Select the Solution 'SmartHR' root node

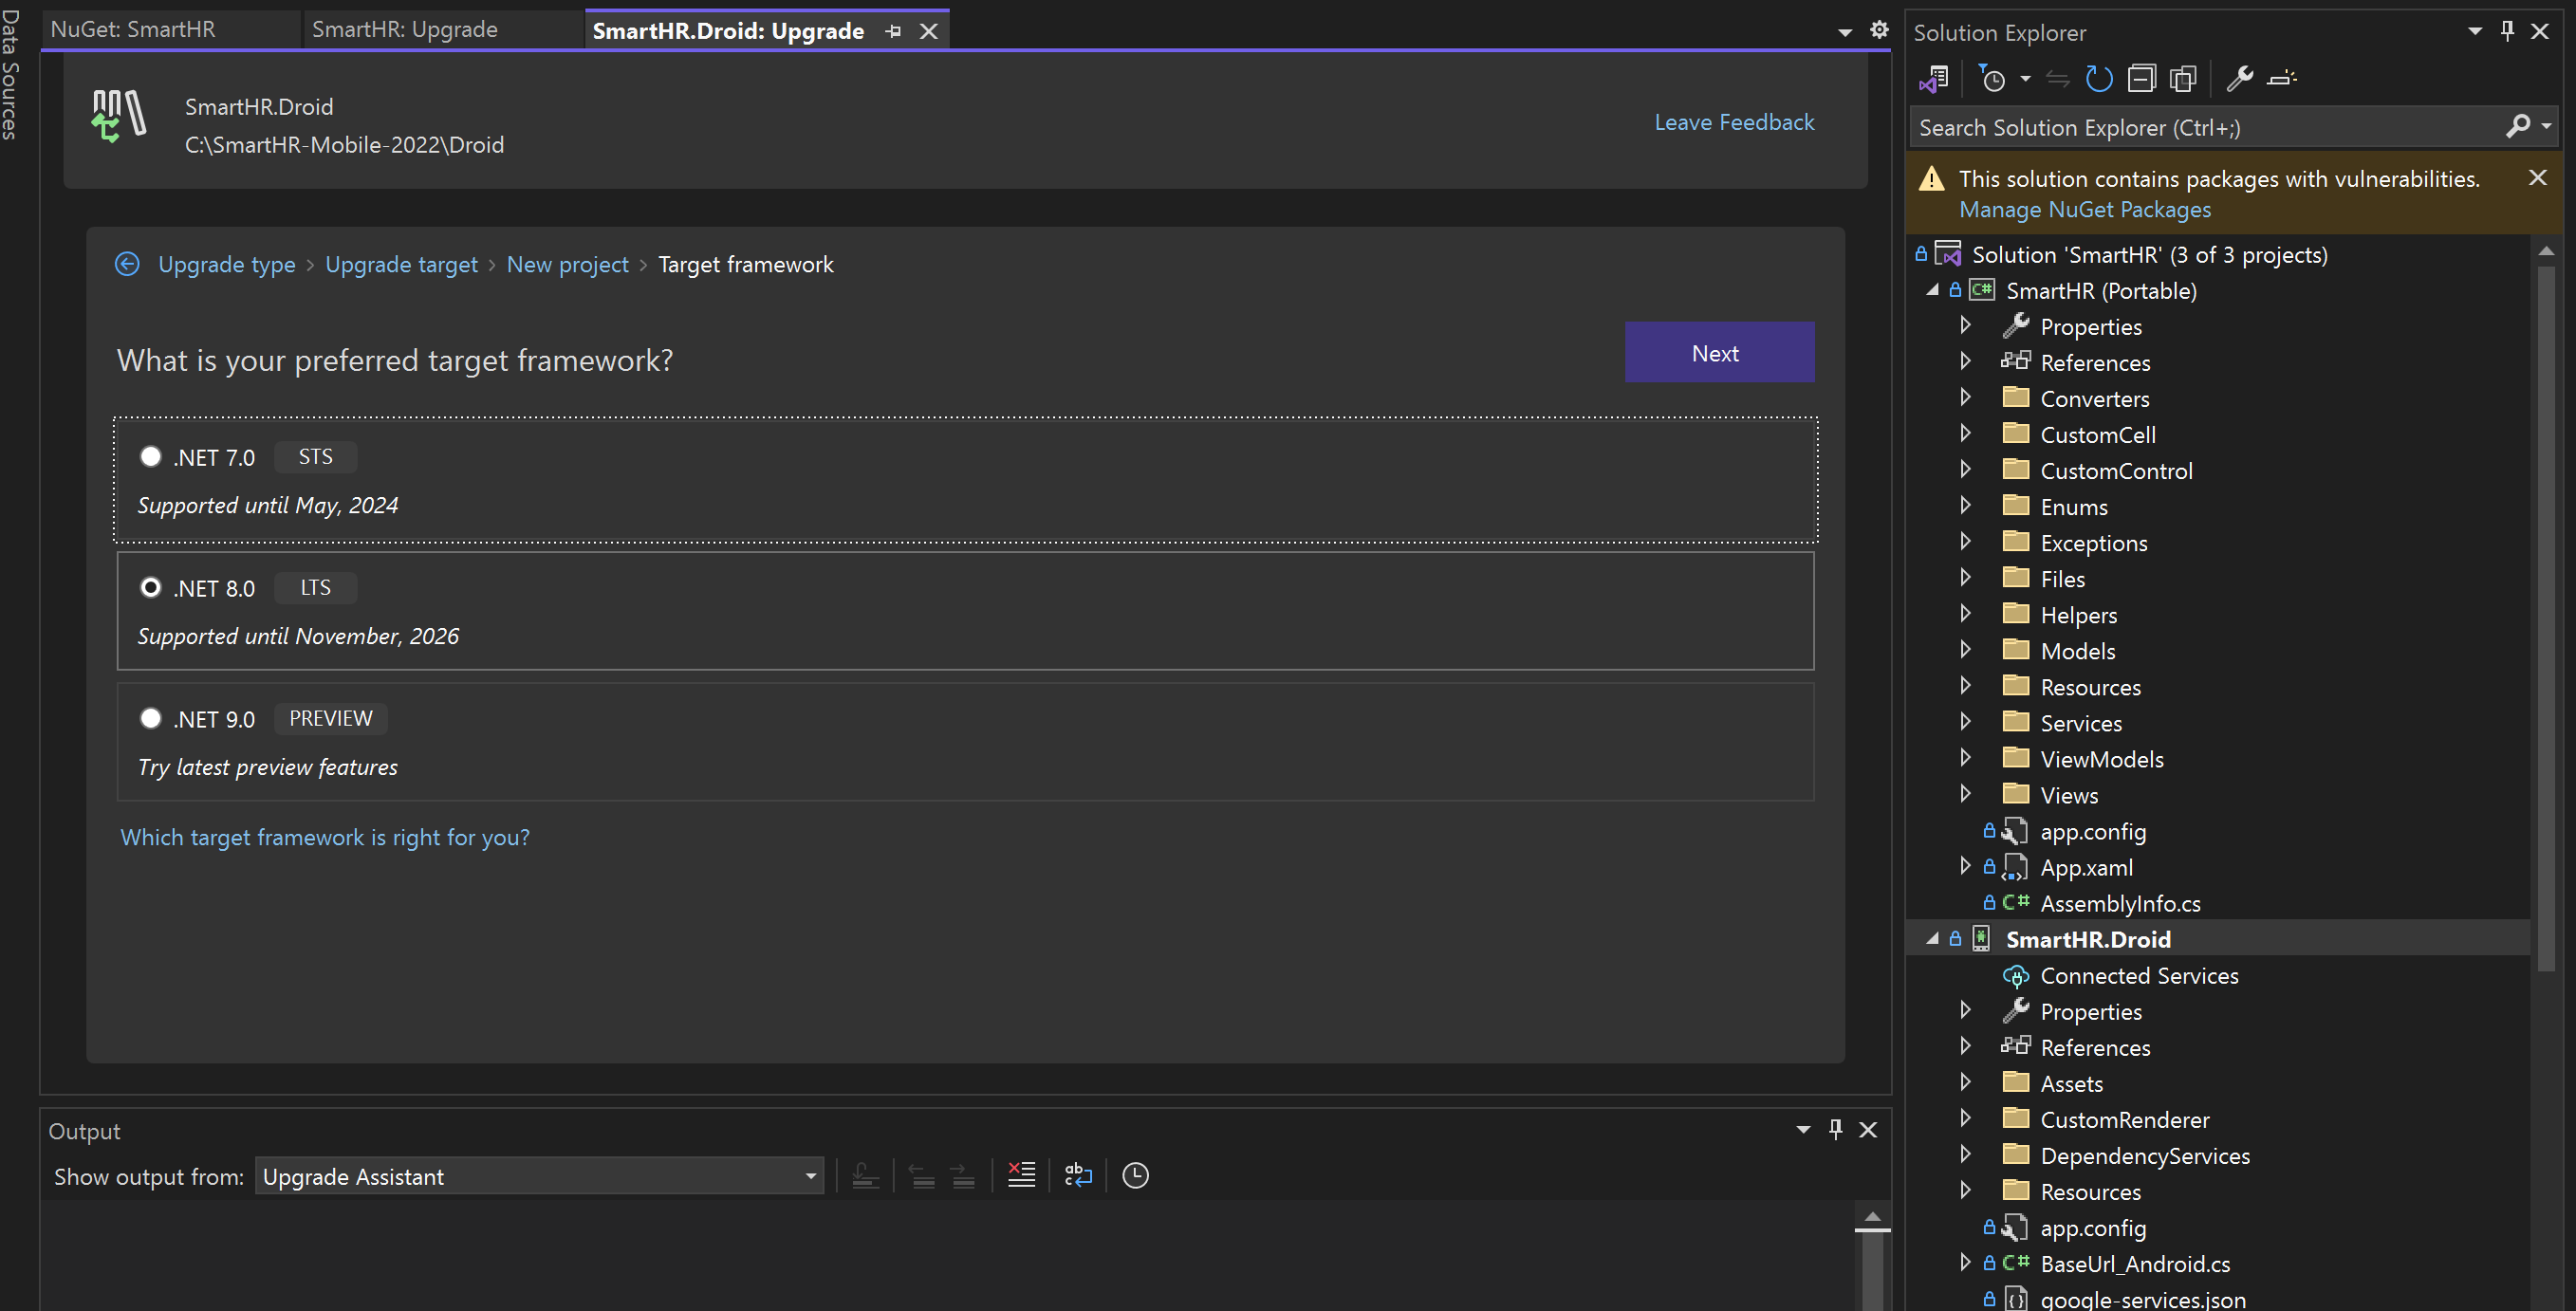pyautogui.click(x=2149, y=254)
